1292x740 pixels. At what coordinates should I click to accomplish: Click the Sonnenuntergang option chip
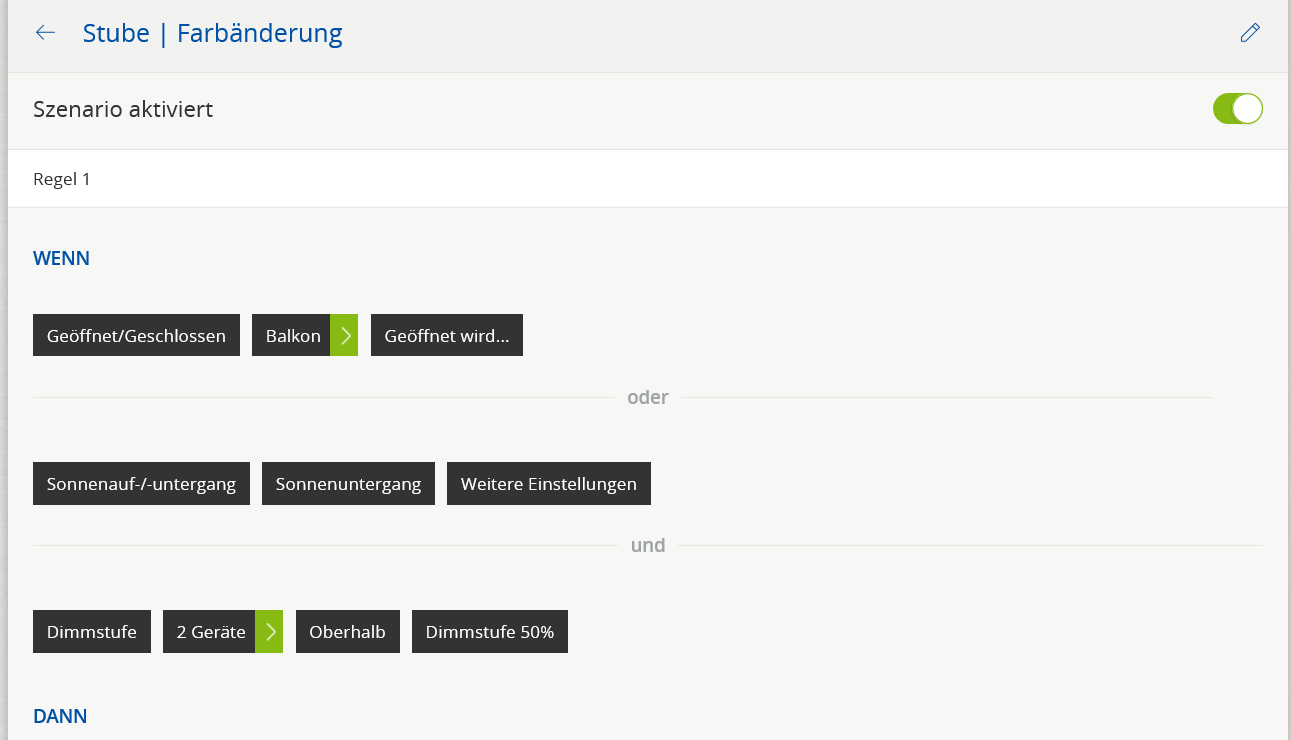point(348,484)
